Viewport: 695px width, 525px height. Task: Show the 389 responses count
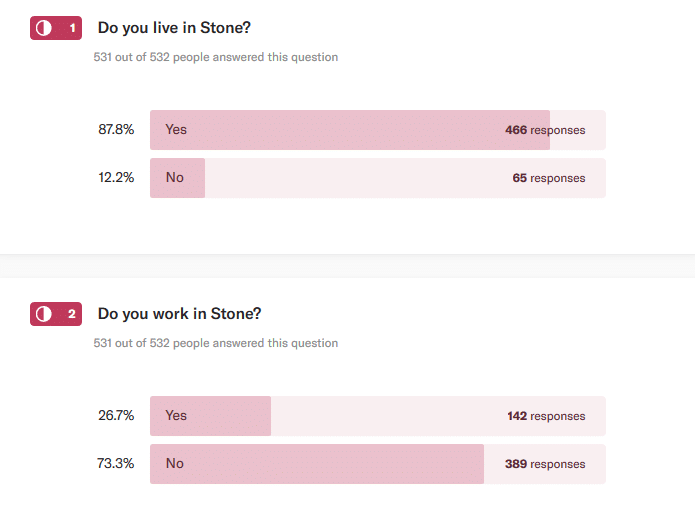[x=545, y=464]
